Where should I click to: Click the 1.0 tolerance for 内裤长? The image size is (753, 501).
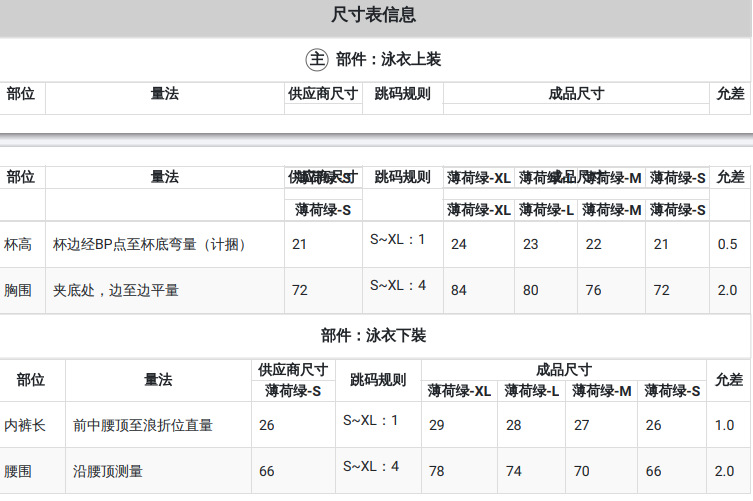click(x=724, y=426)
